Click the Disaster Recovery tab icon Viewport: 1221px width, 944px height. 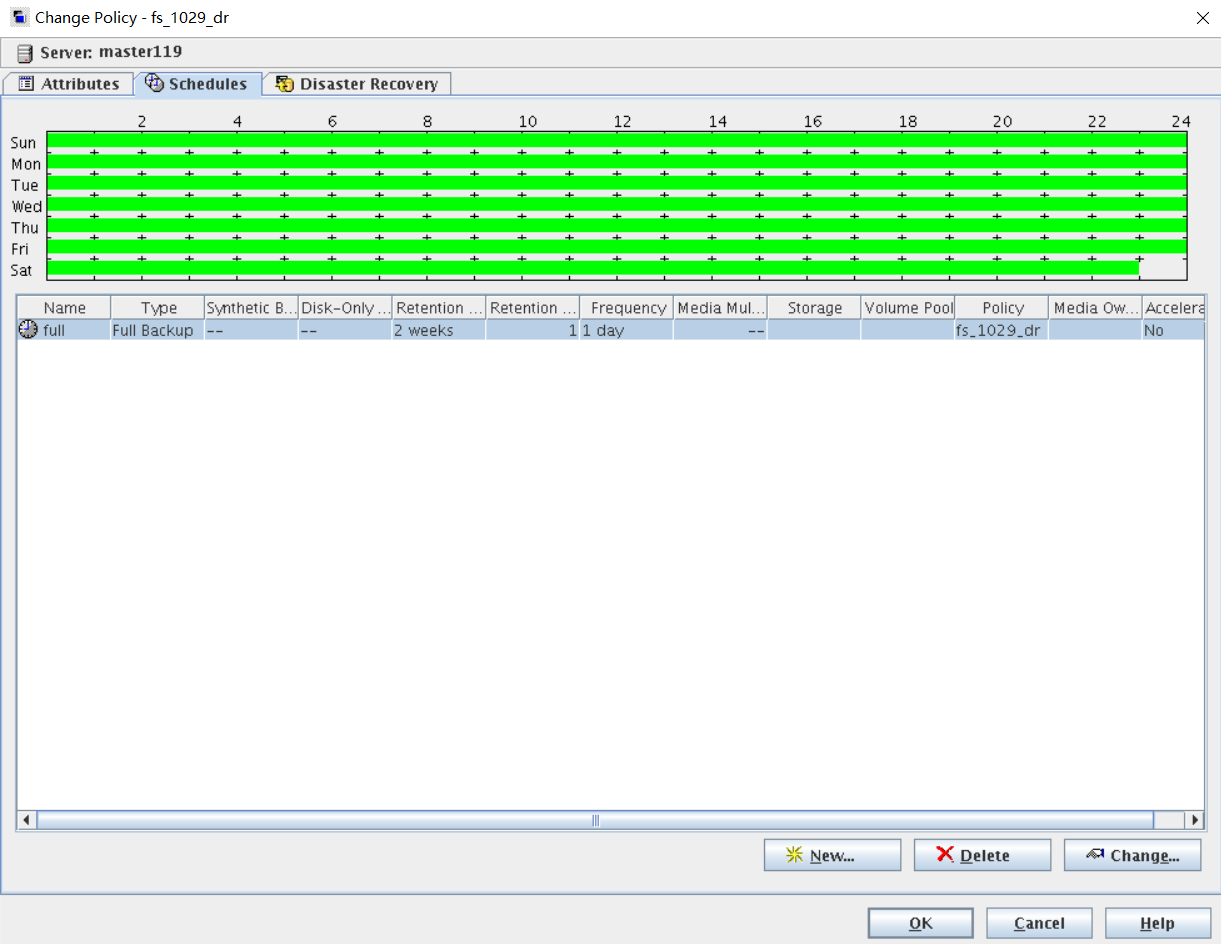pyautogui.click(x=285, y=84)
